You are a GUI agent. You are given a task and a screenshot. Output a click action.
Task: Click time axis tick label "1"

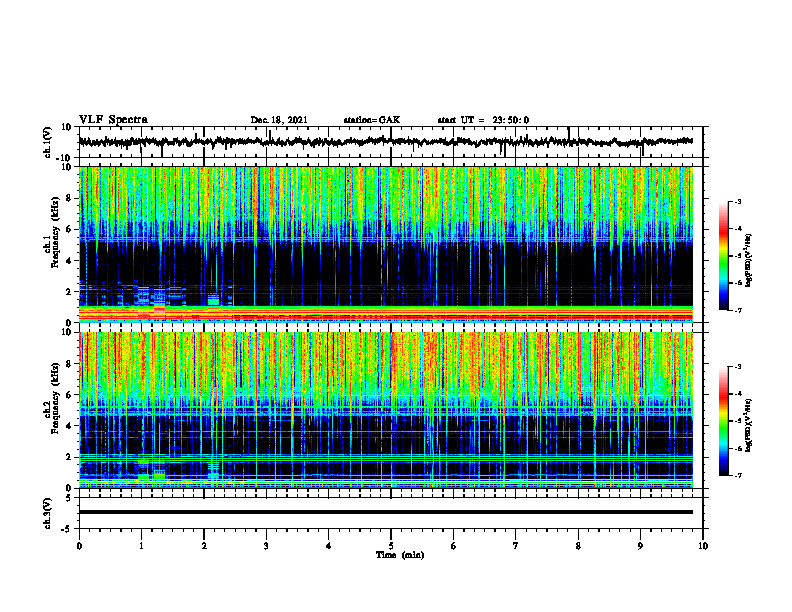(141, 546)
